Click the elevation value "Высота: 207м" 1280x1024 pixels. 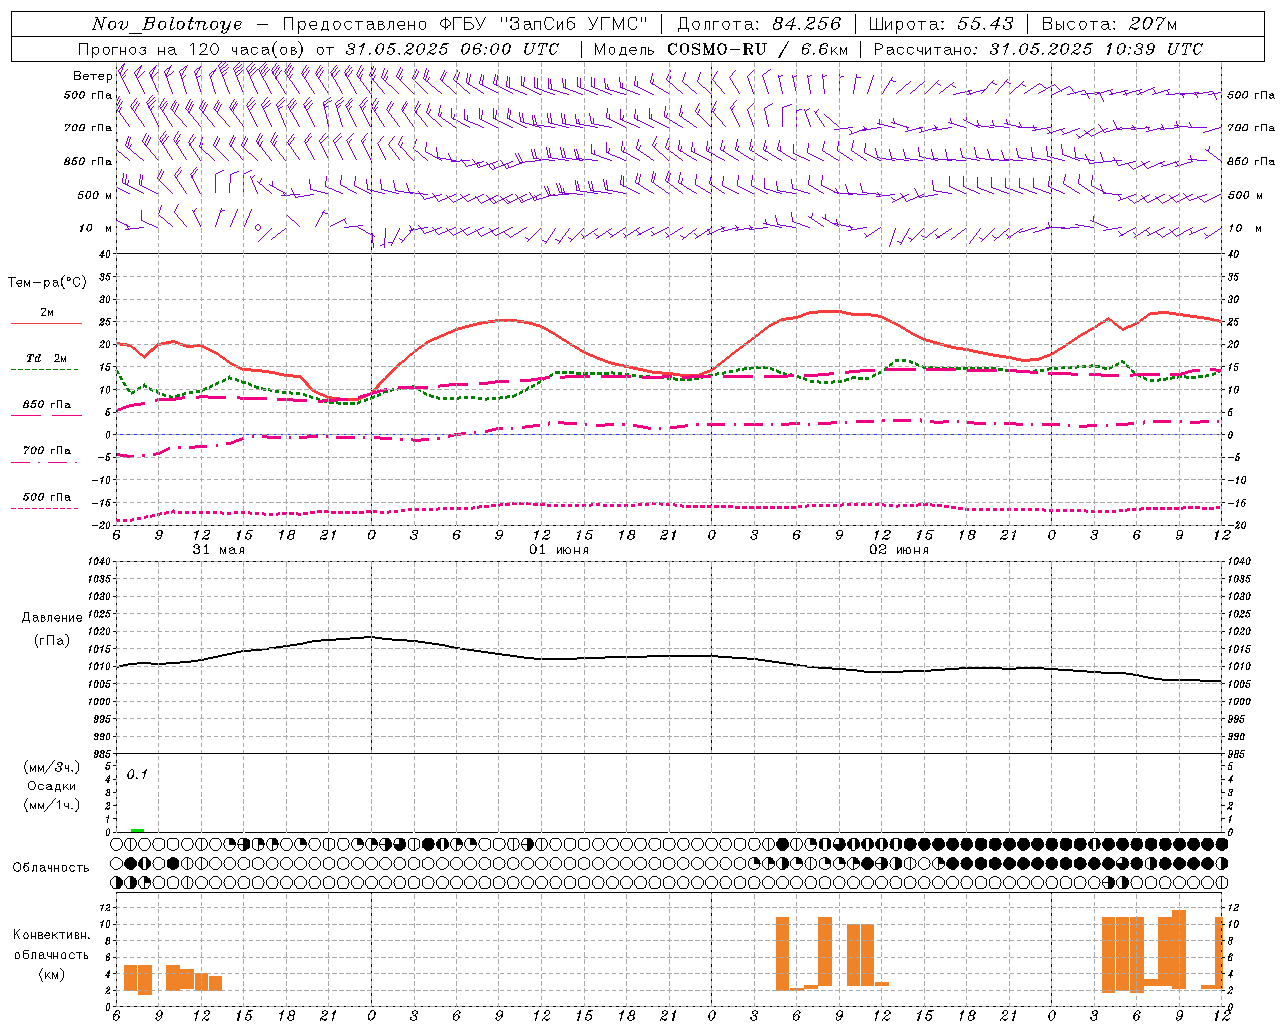[1109, 24]
